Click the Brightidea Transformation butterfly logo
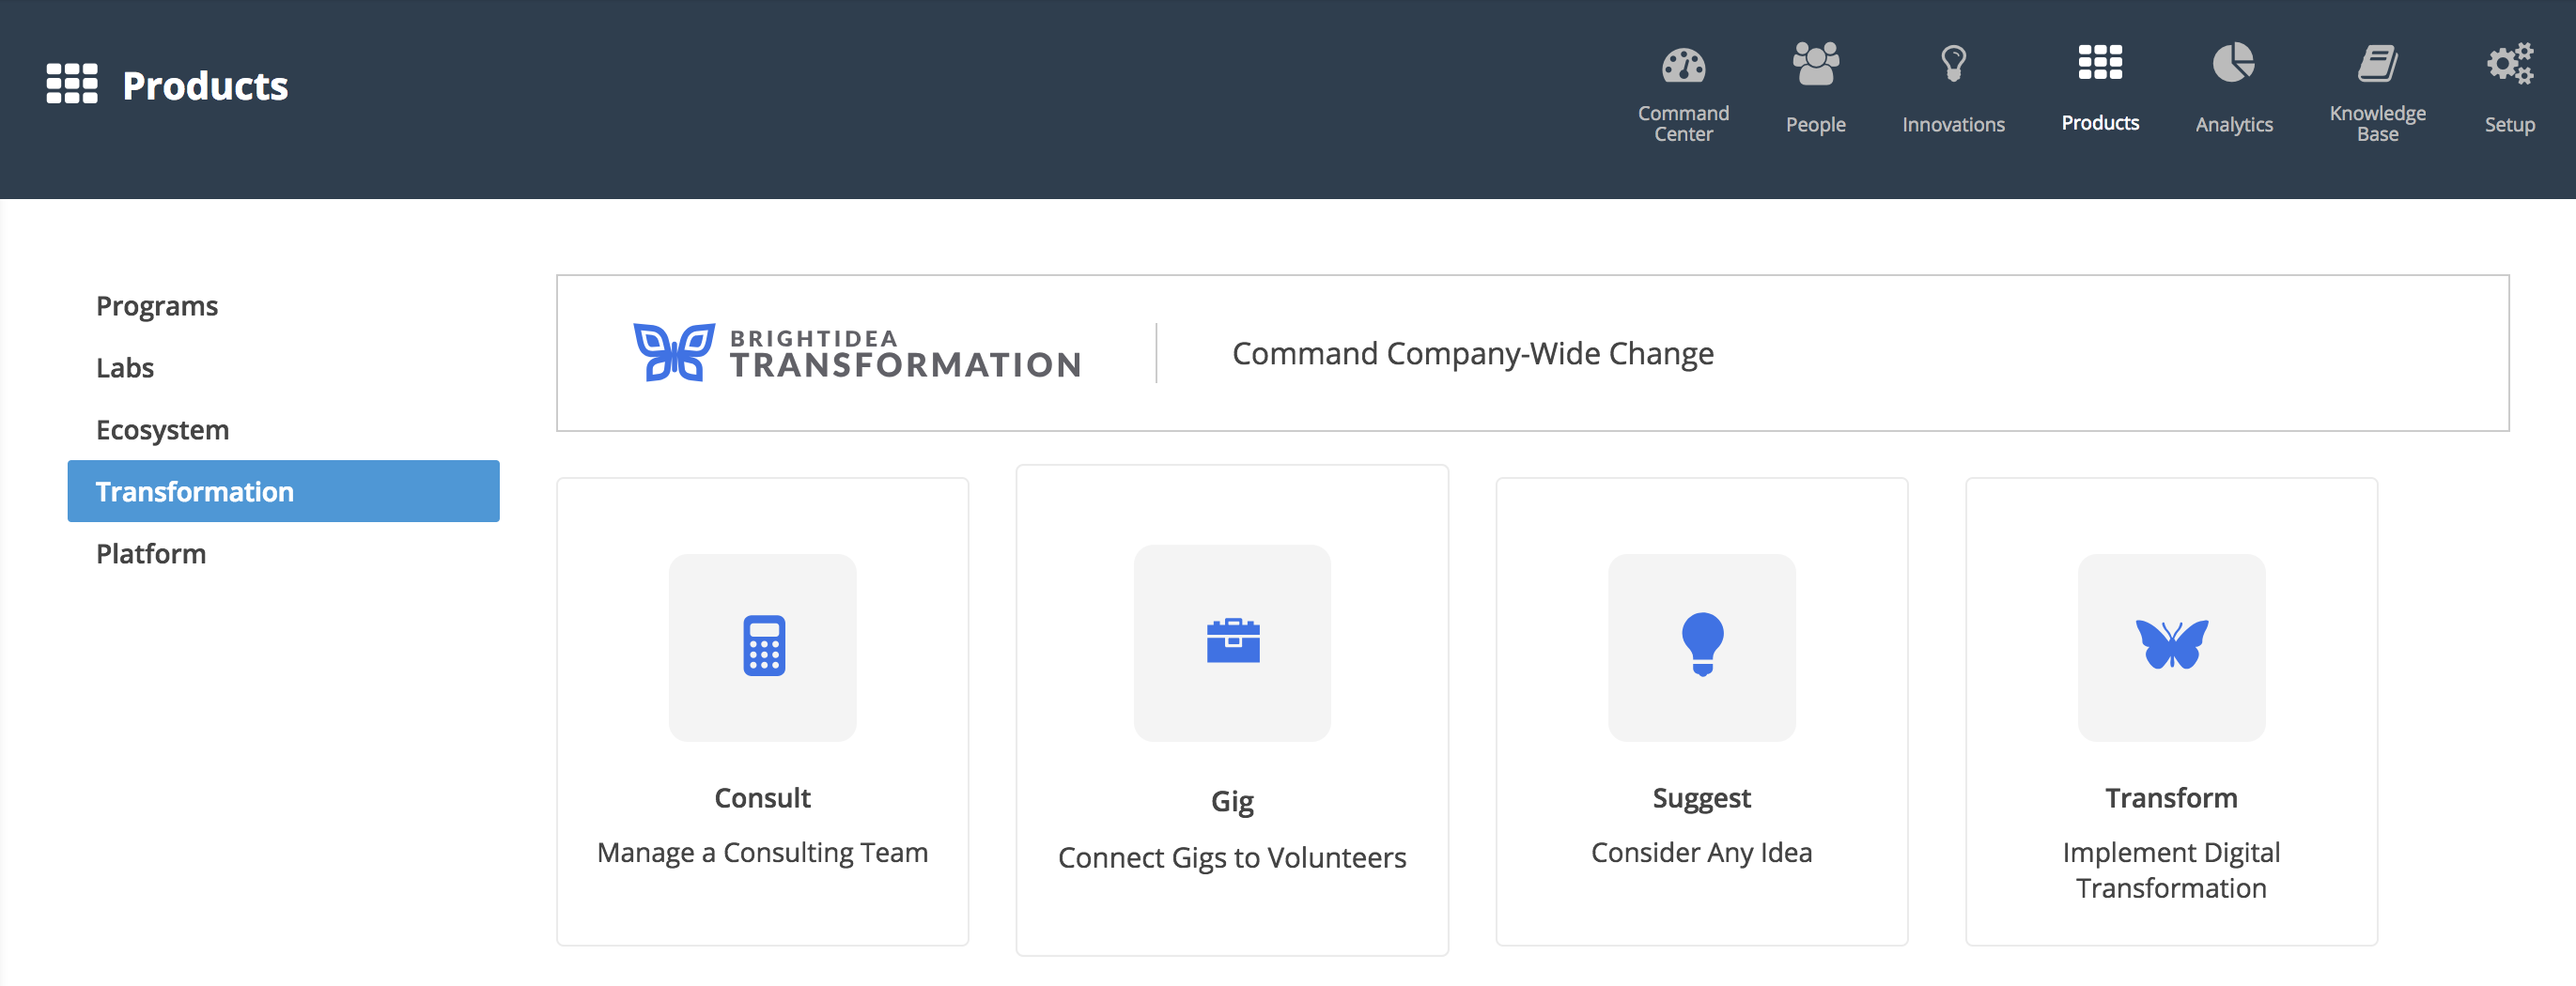Image resolution: width=2576 pixels, height=986 pixels. [673, 352]
